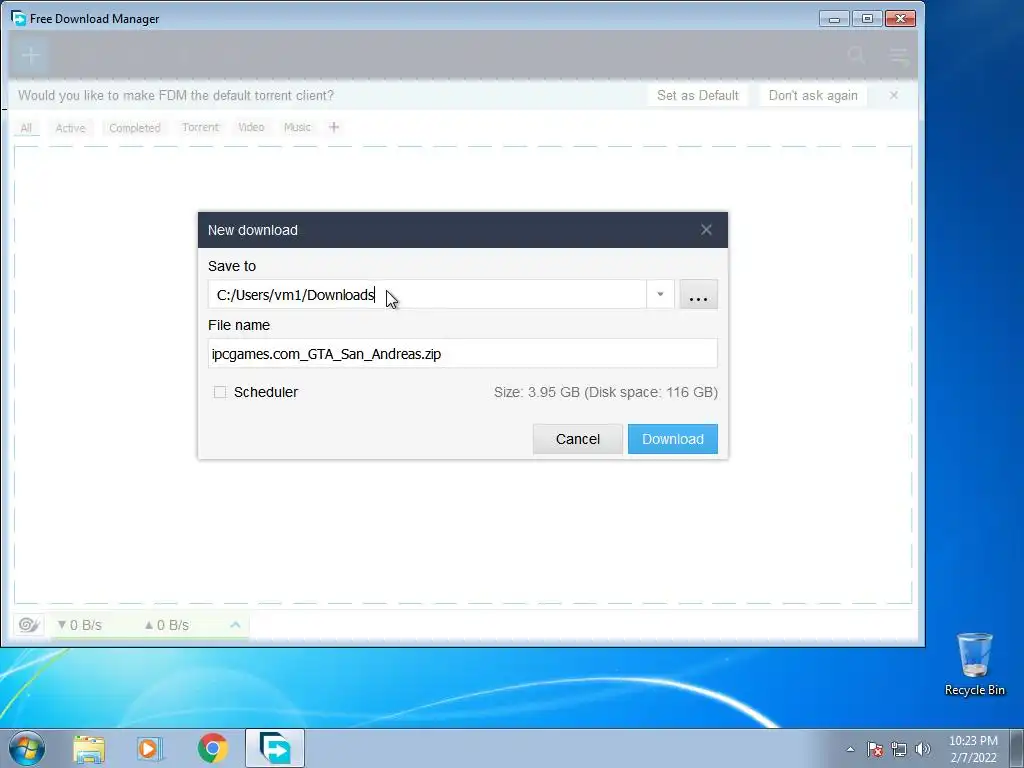Switch to the Active tab

click(x=71, y=128)
